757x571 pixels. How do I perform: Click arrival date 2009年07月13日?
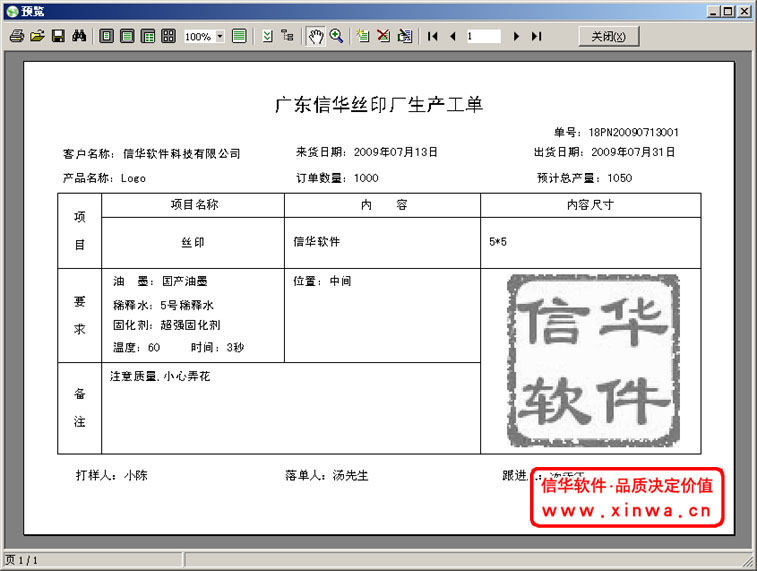coord(396,152)
